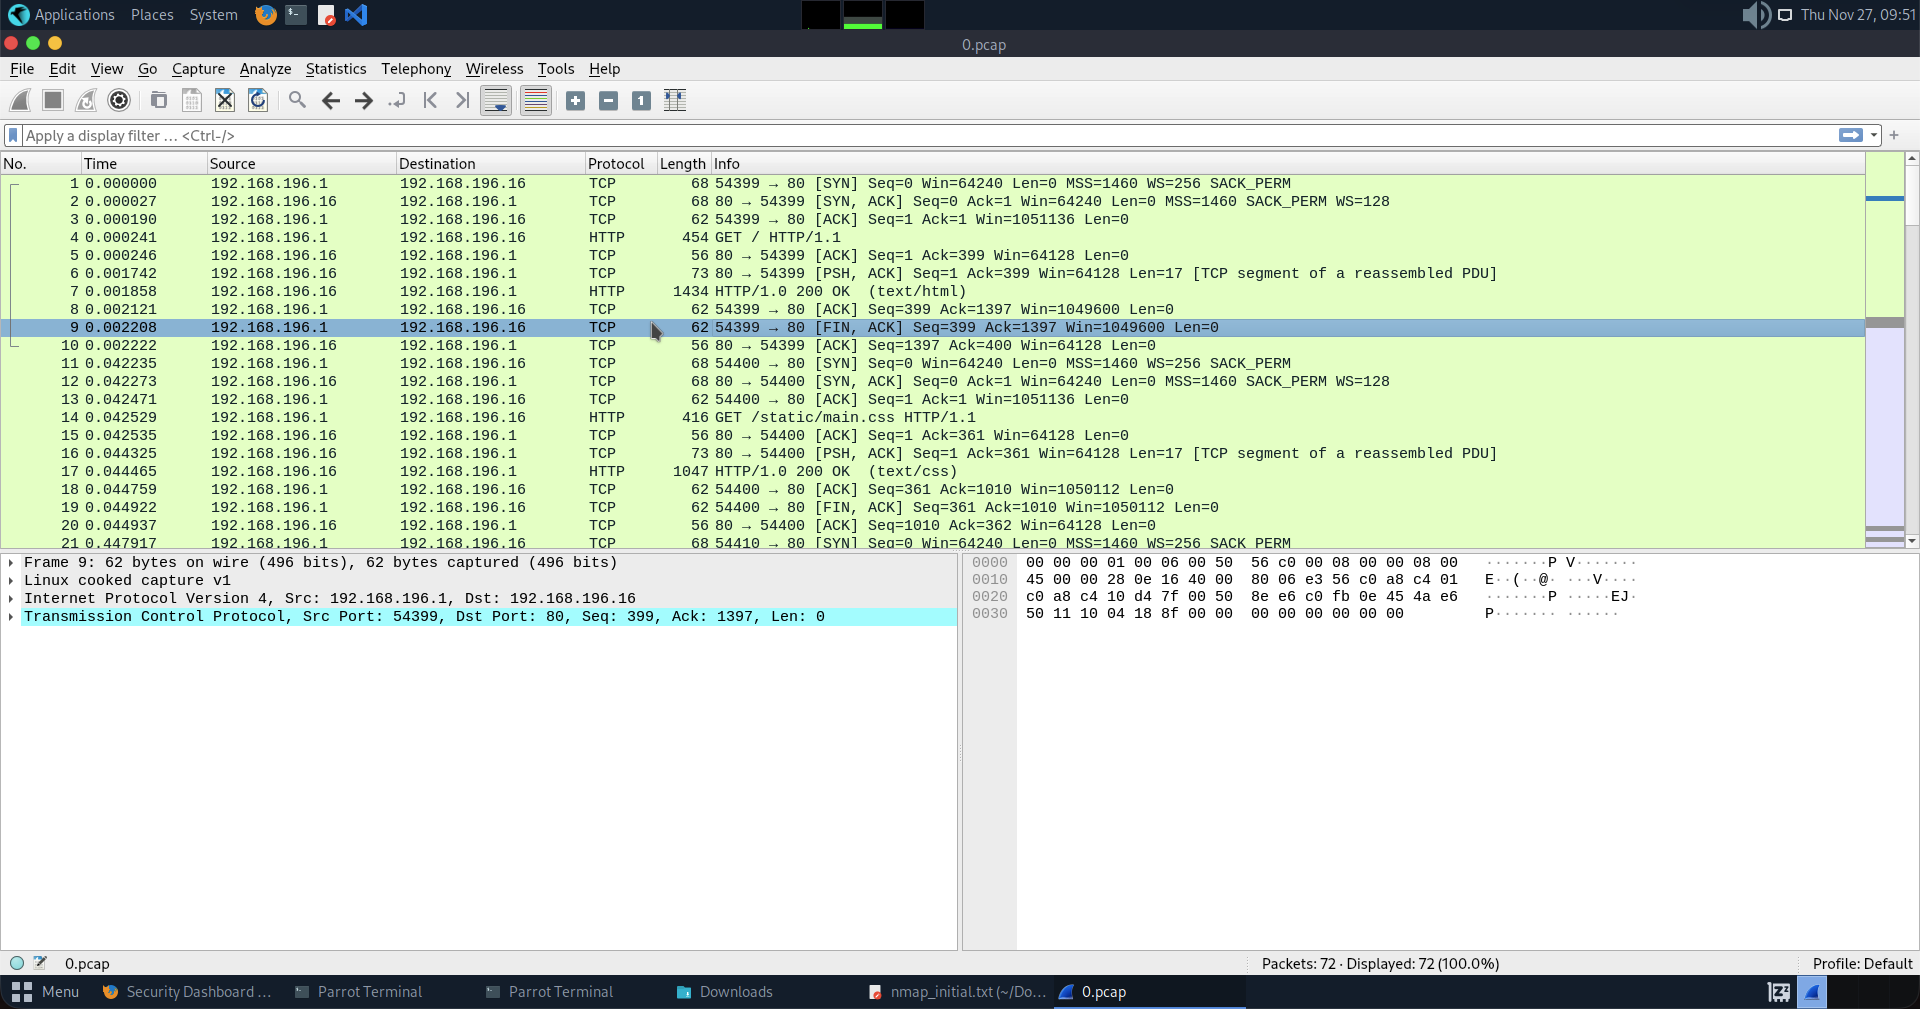Click the find packet magnifier icon
Screen dimensions: 1920x1009
tap(297, 100)
